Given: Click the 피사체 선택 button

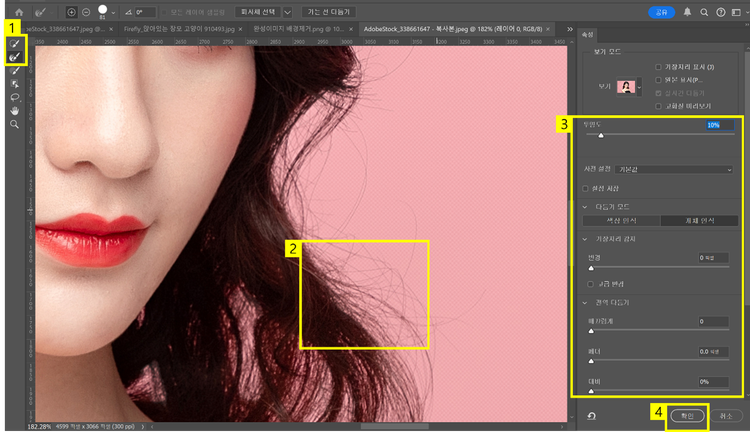Looking at the screenshot, I should [x=258, y=12].
